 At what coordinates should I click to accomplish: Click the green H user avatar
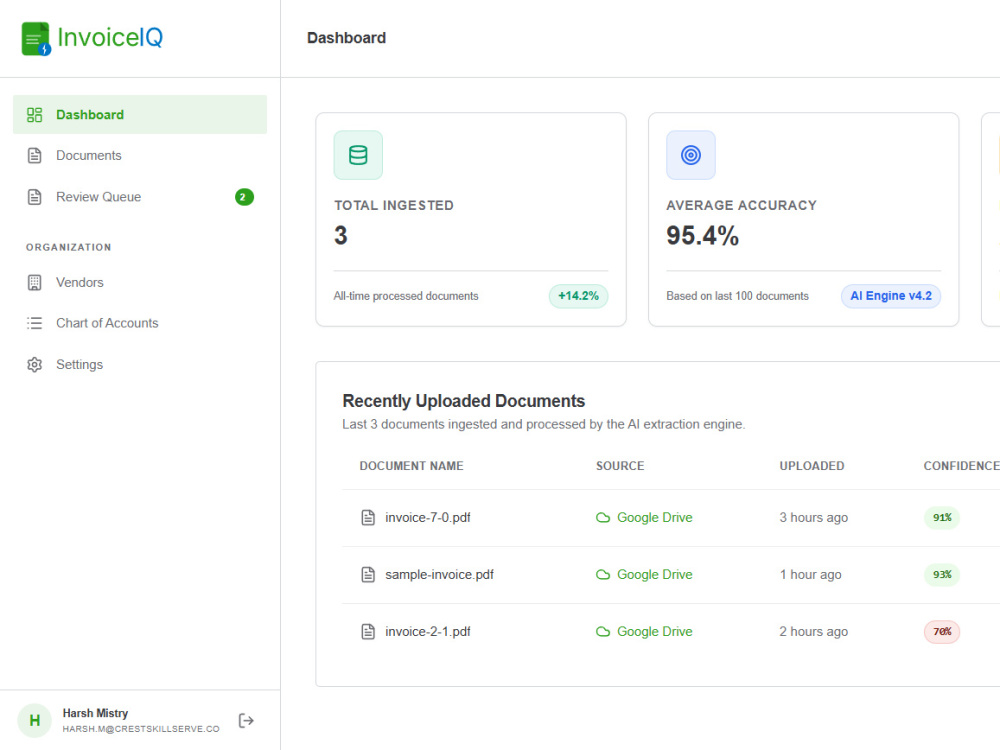click(34, 721)
